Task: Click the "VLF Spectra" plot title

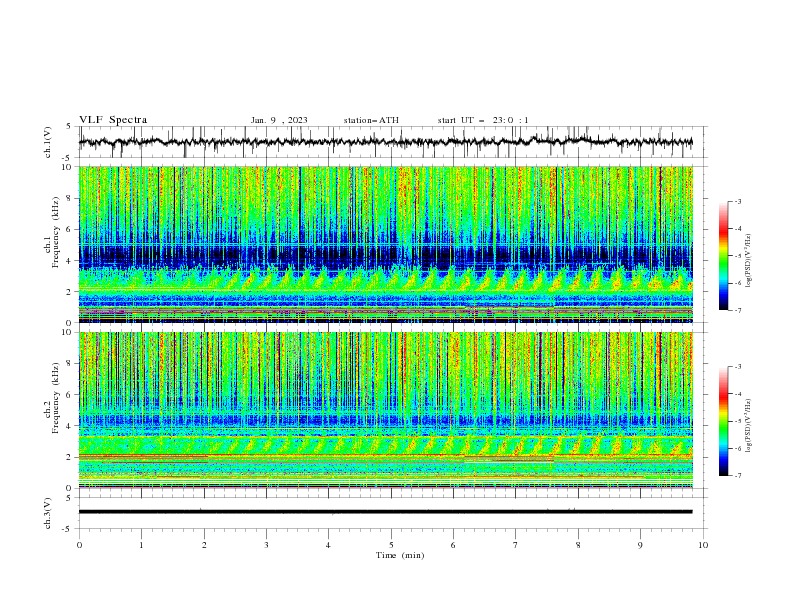Action: point(113,120)
